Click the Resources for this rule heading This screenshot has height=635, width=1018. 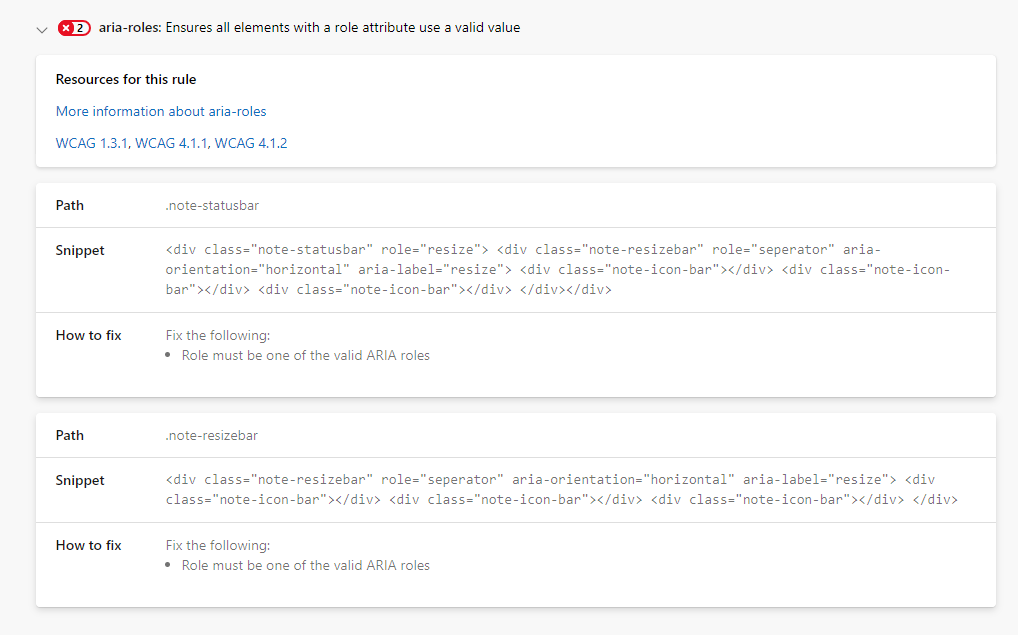tap(125, 79)
